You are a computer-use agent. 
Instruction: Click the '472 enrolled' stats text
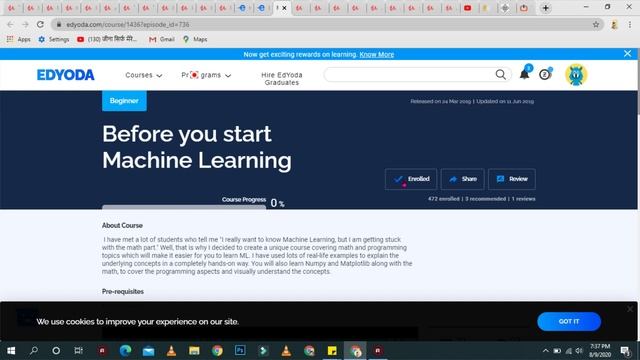click(x=444, y=199)
